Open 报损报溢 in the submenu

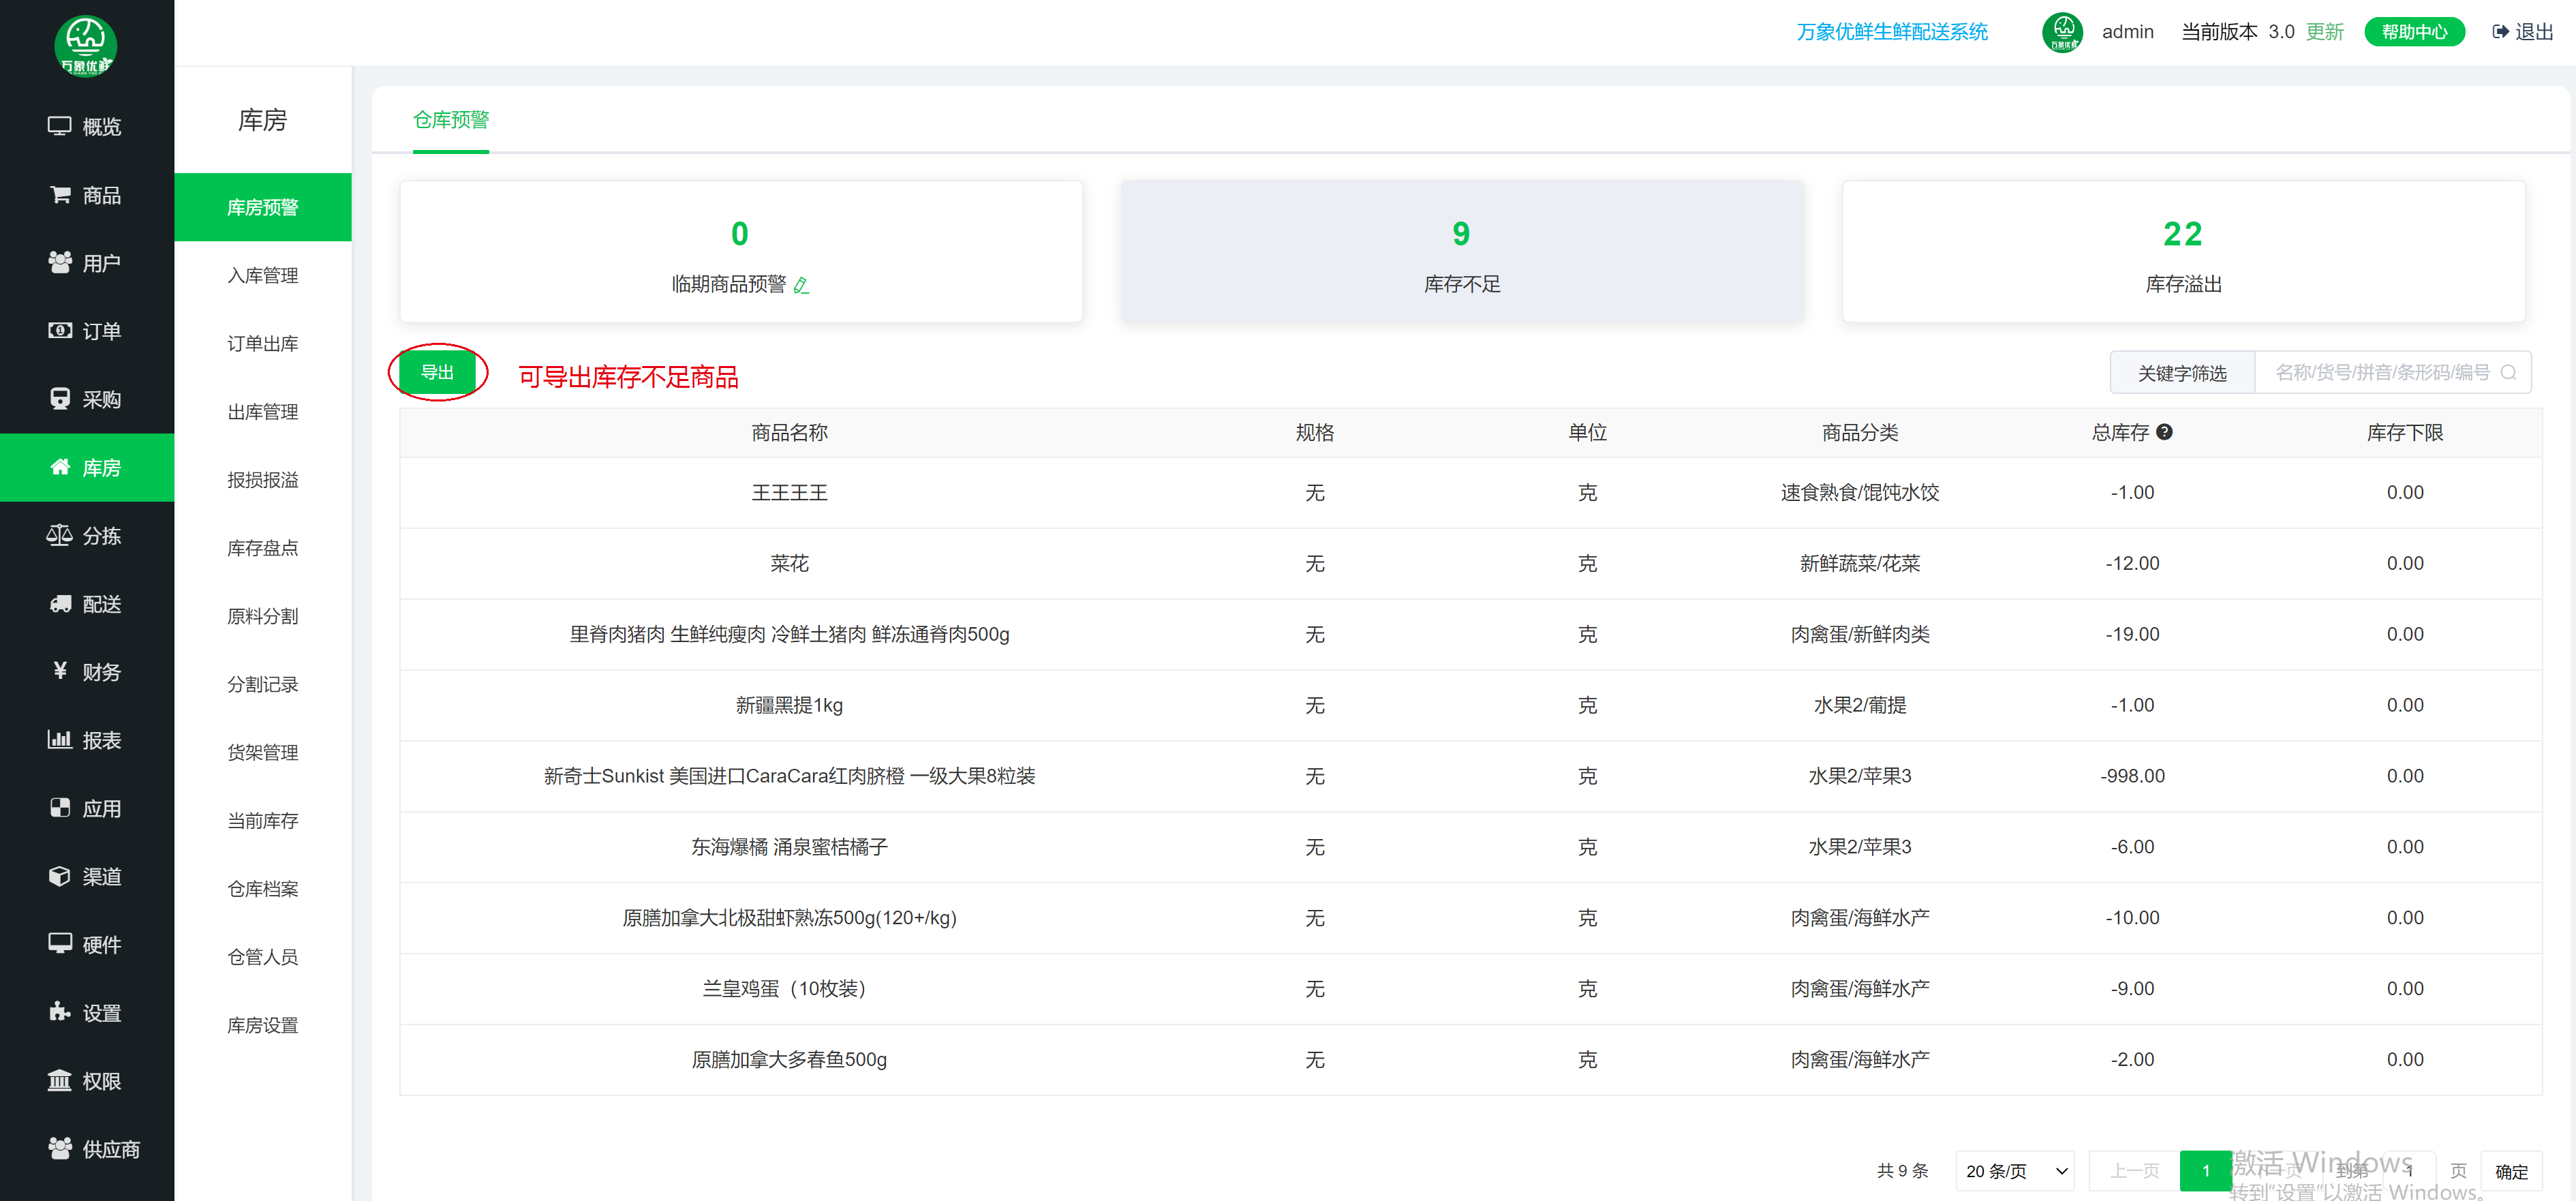point(263,480)
